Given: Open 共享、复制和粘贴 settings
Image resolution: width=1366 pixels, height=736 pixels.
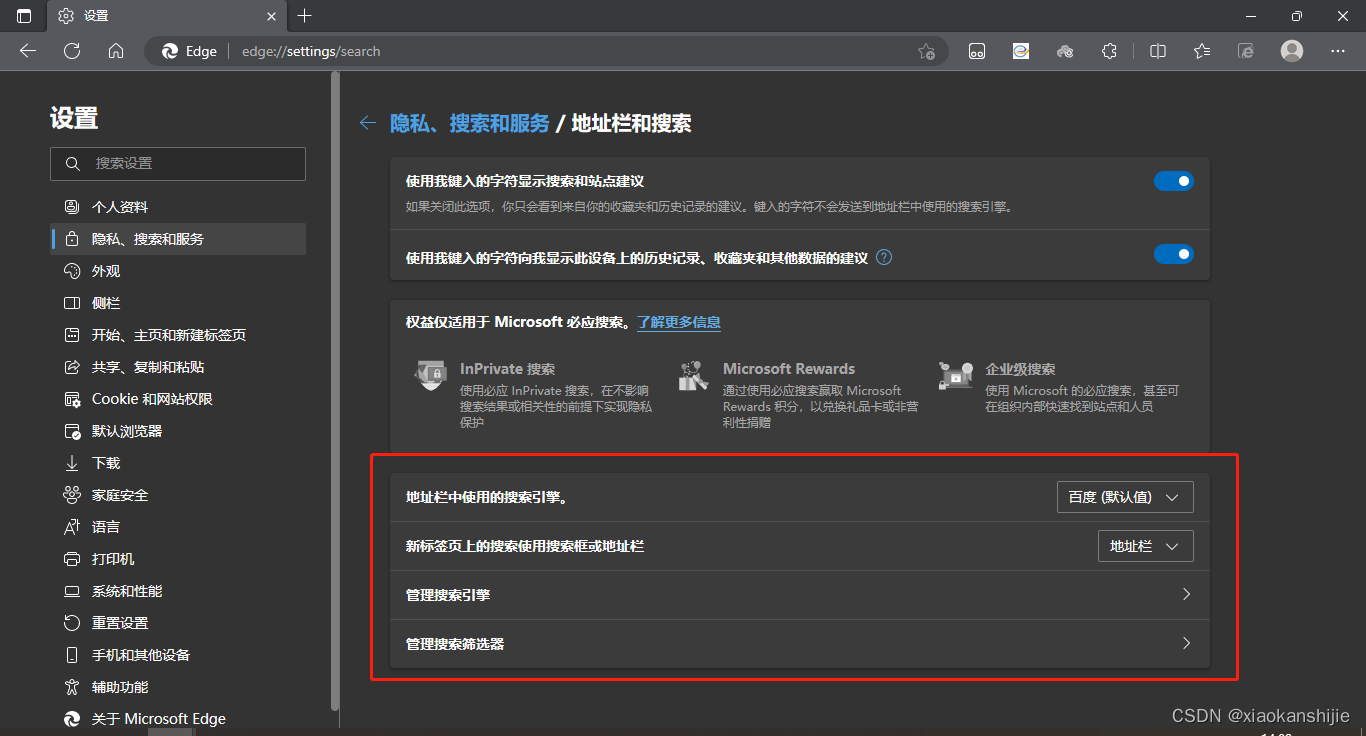Looking at the screenshot, I should click(x=178, y=367).
